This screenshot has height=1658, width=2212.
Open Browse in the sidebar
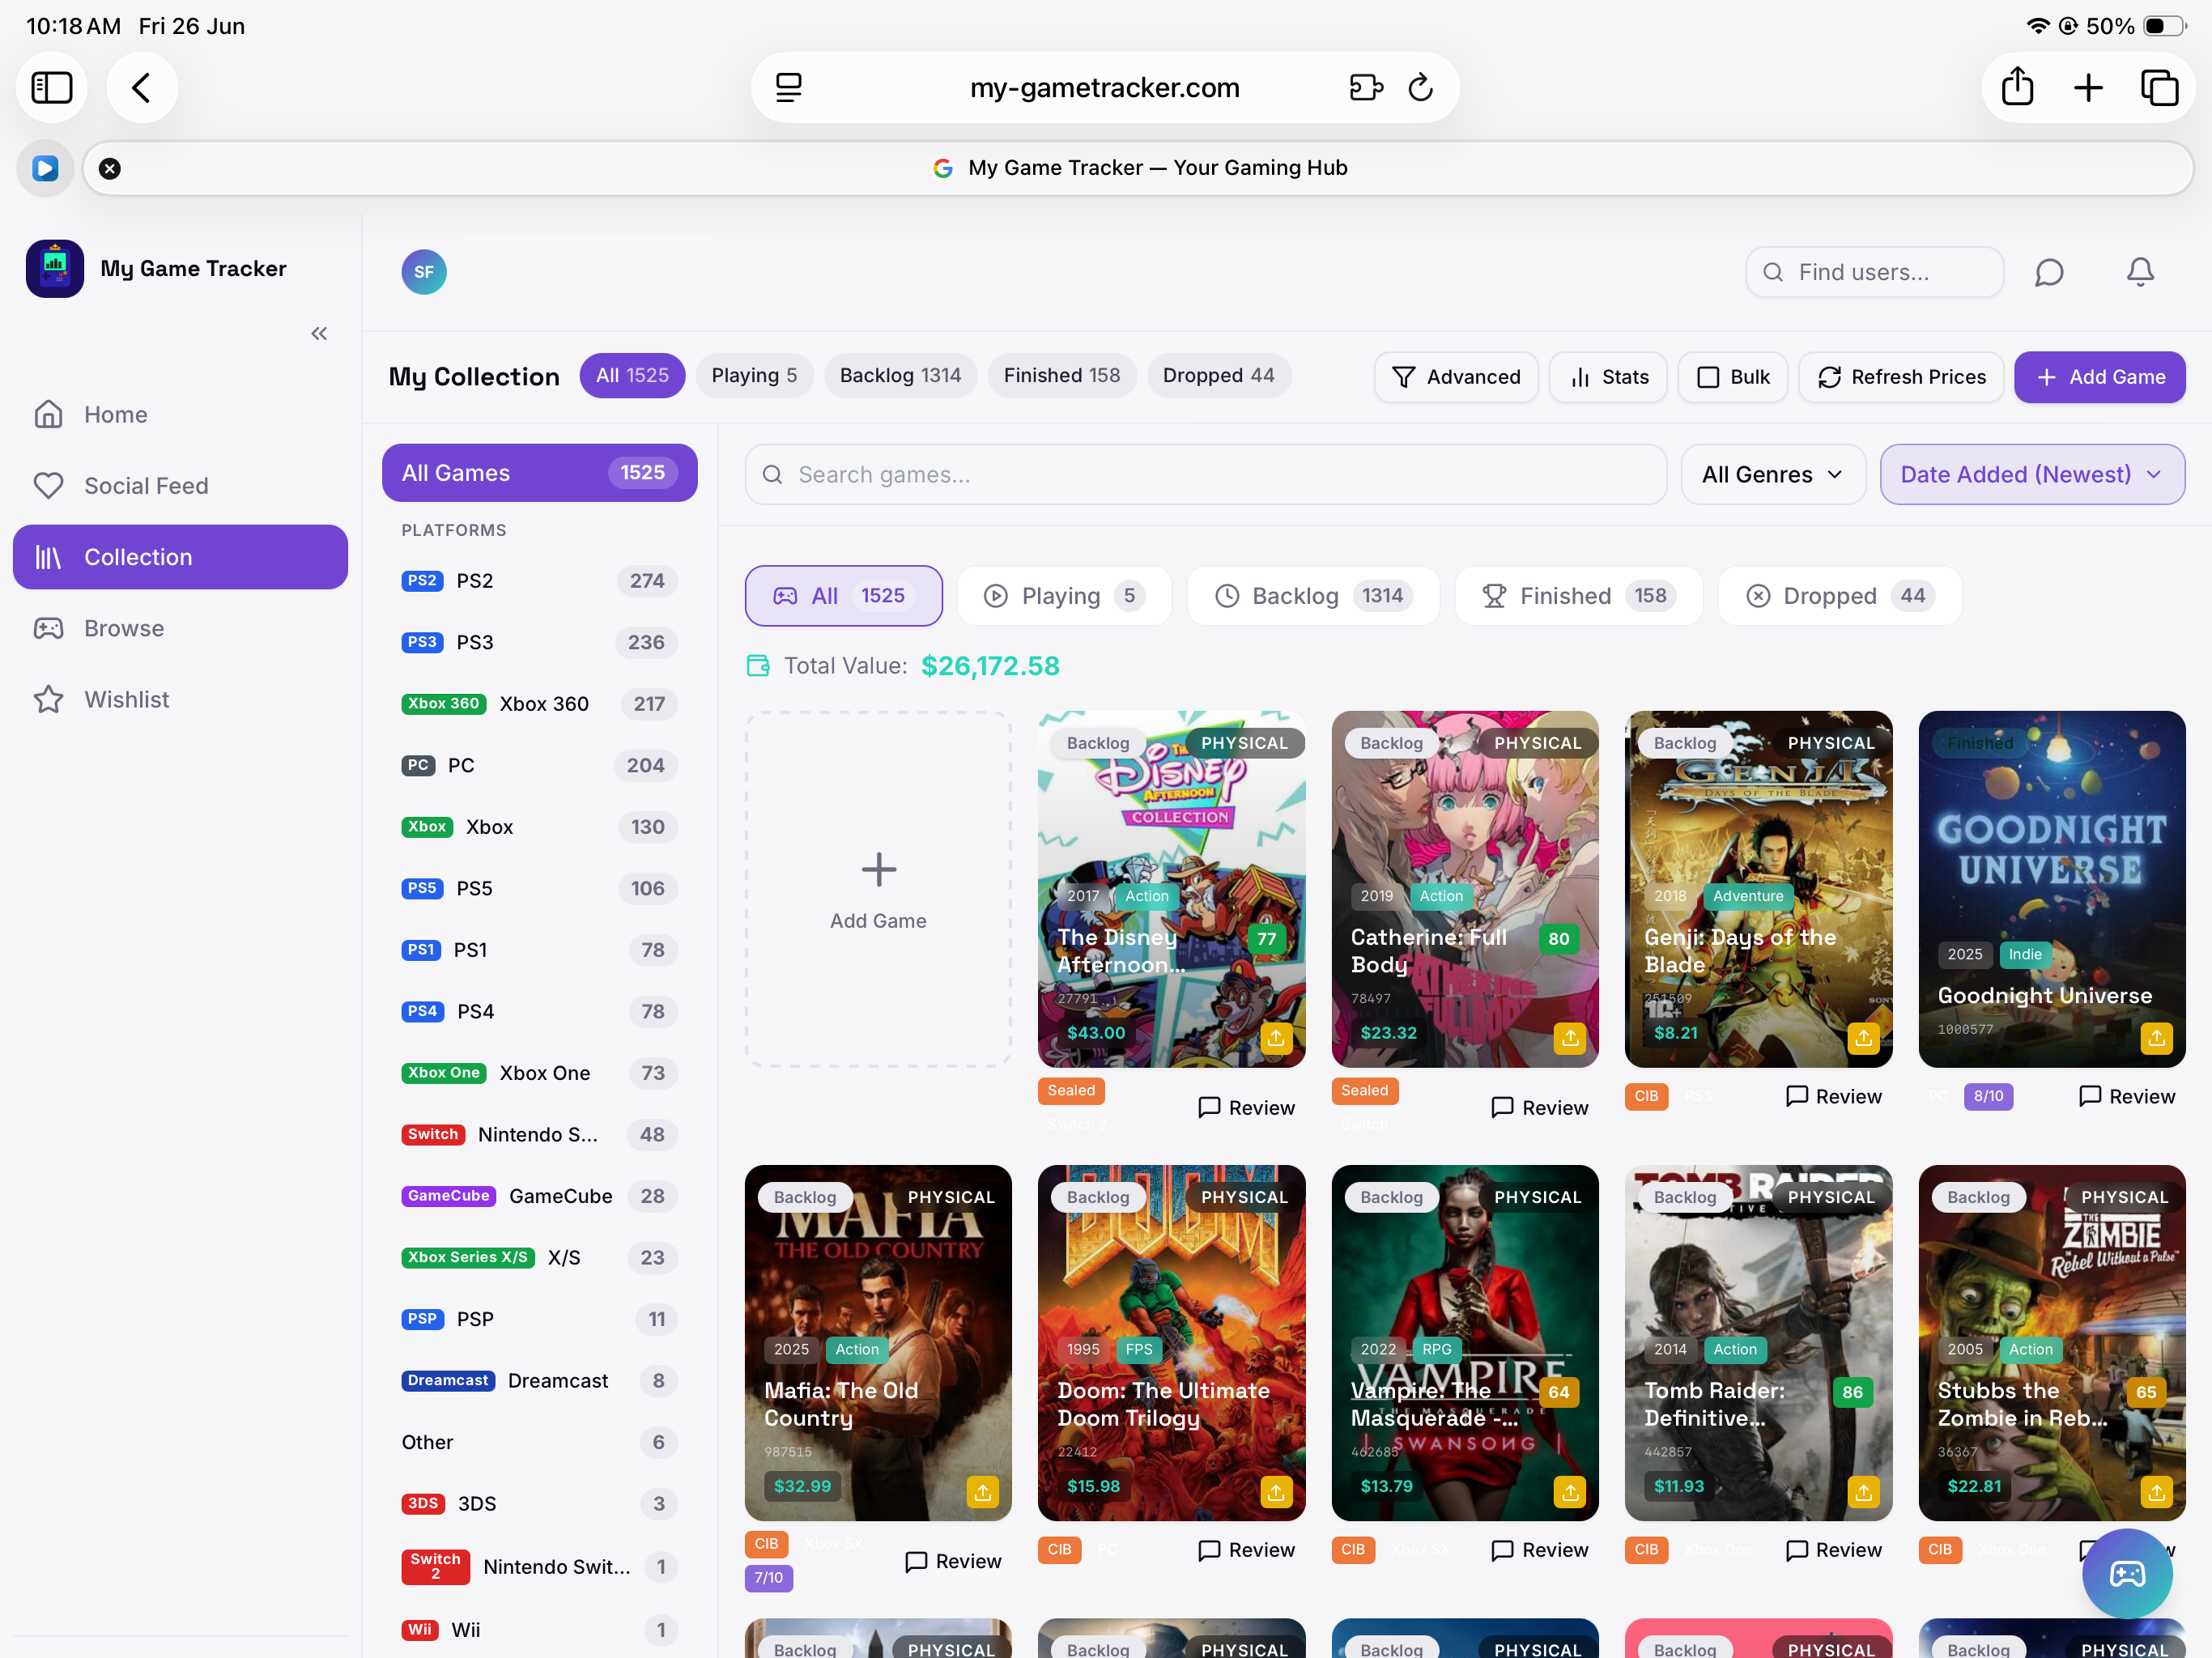180,628
